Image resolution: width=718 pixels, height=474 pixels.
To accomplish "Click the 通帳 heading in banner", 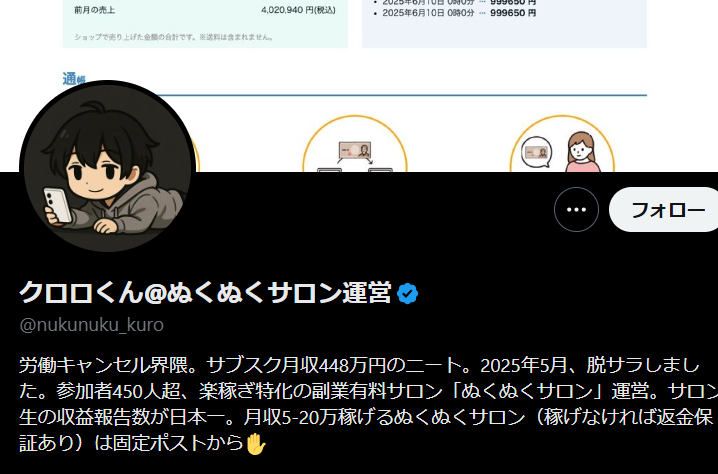I will tap(74, 79).
